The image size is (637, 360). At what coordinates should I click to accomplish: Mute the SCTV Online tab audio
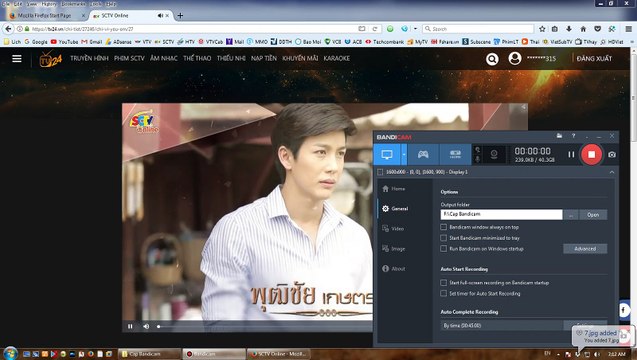tap(160, 15)
